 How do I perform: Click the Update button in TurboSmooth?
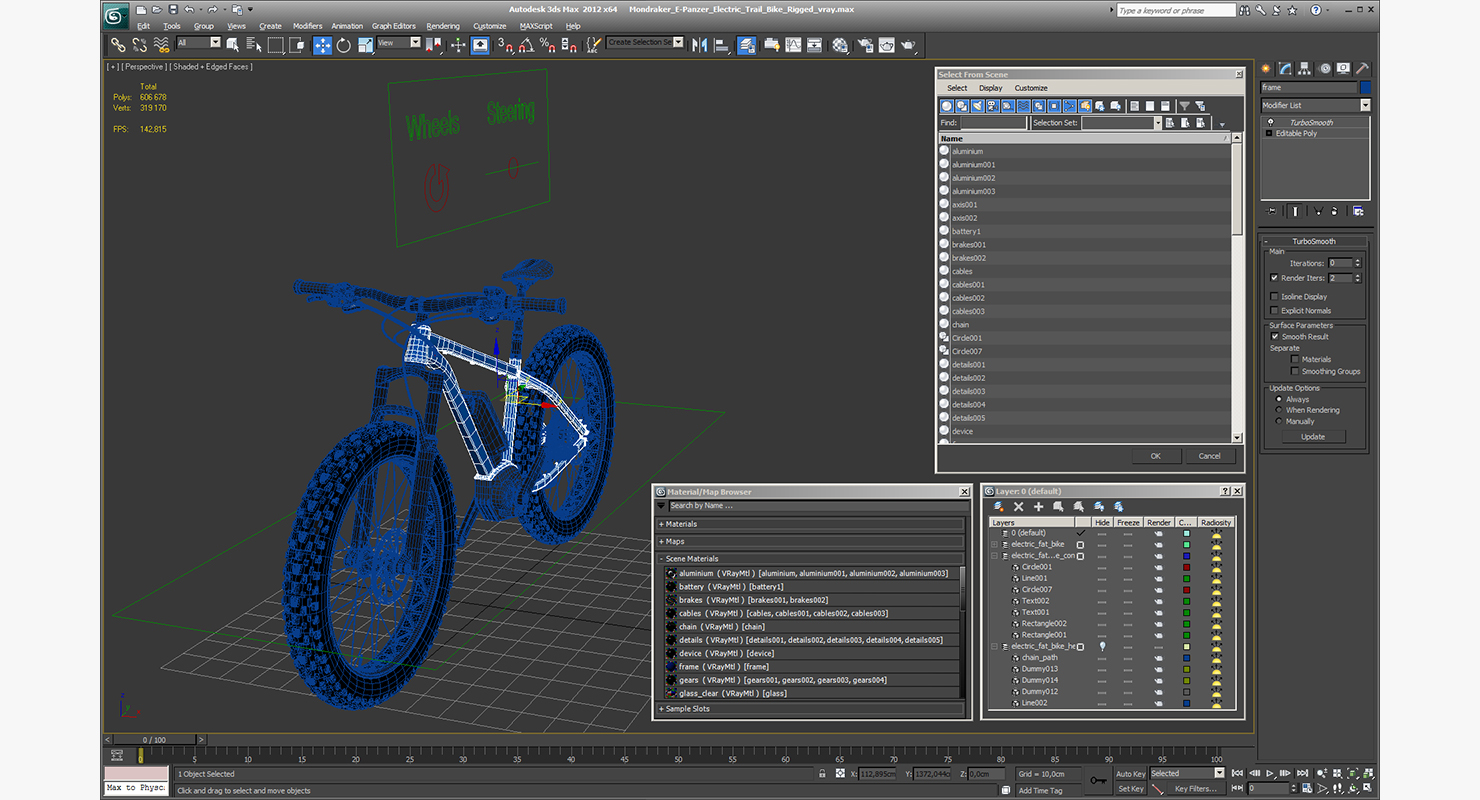pos(1313,437)
